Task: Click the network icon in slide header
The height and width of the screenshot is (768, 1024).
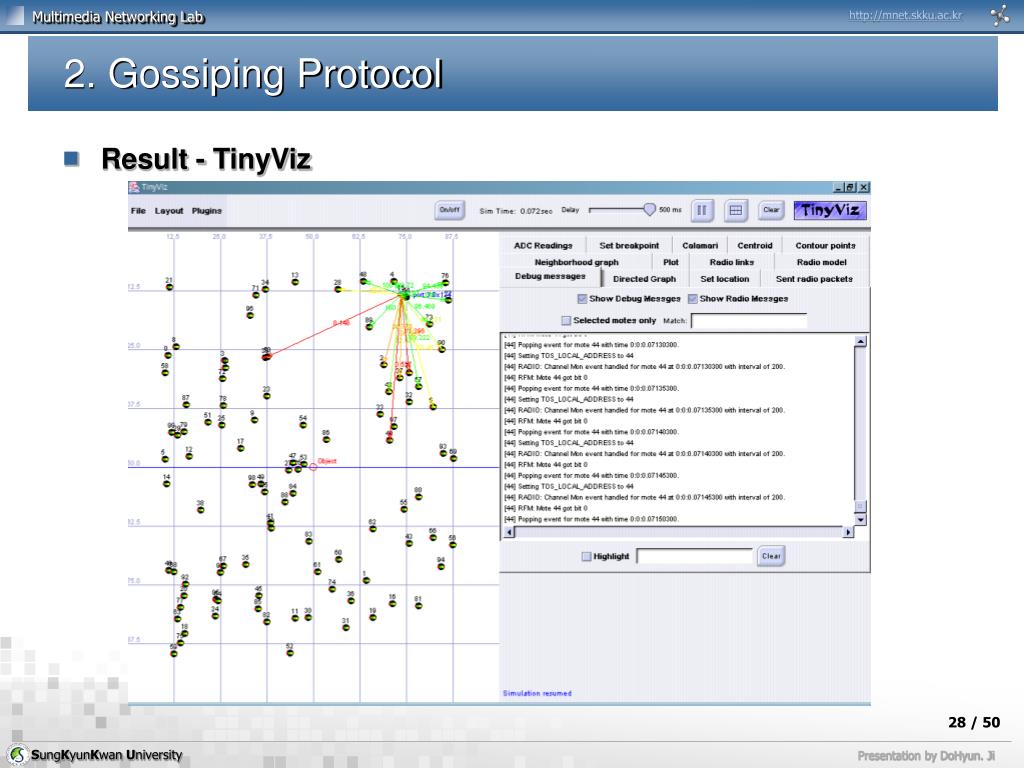Action: 999,15
